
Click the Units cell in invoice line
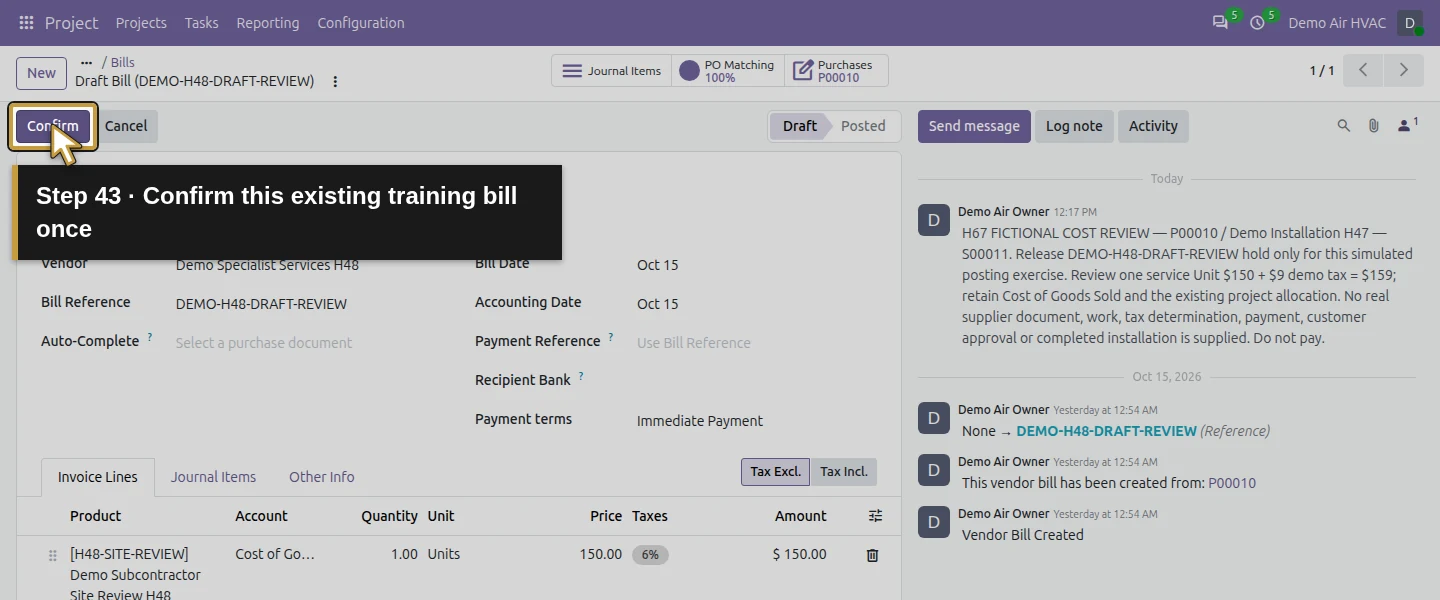click(444, 554)
